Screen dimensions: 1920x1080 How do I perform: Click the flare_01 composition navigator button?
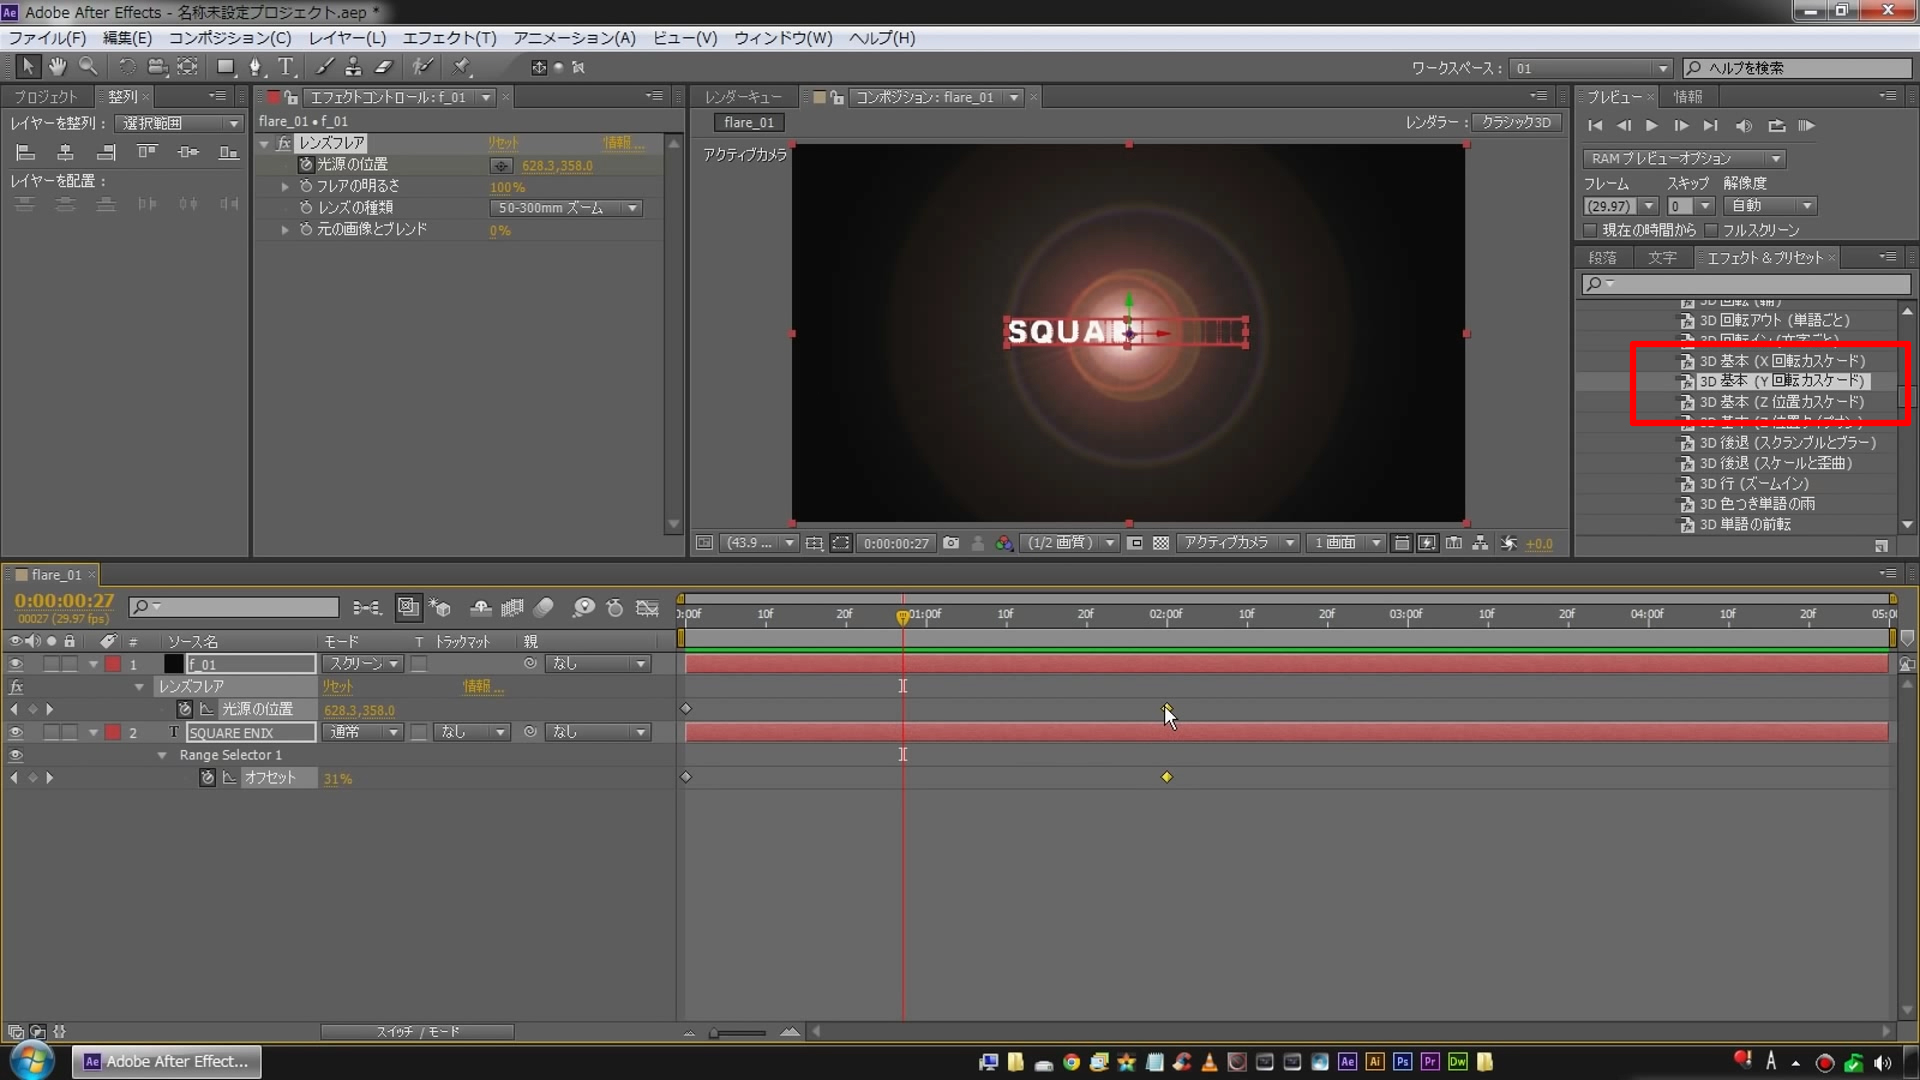(749, 122)
